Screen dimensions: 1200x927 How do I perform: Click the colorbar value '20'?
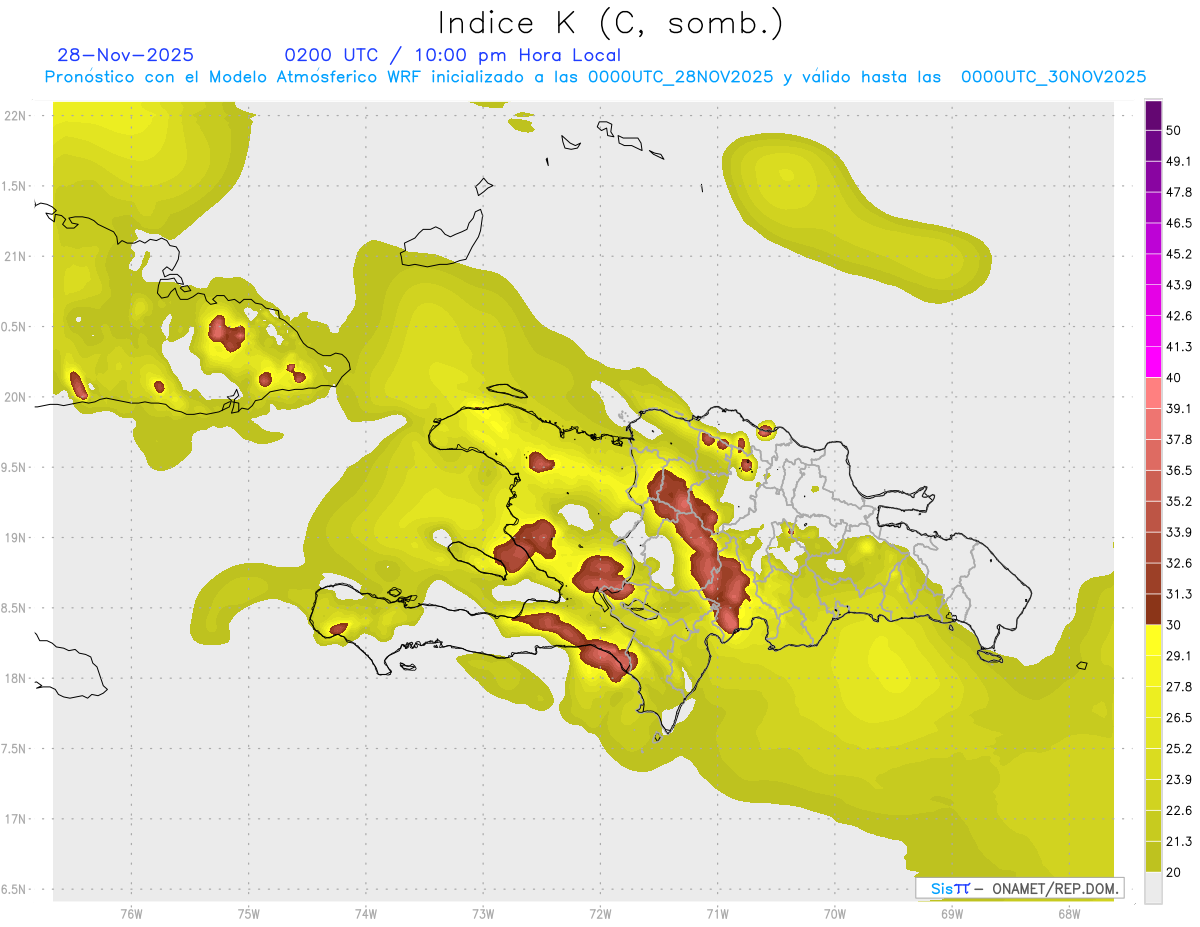[x=1174, y=872]
